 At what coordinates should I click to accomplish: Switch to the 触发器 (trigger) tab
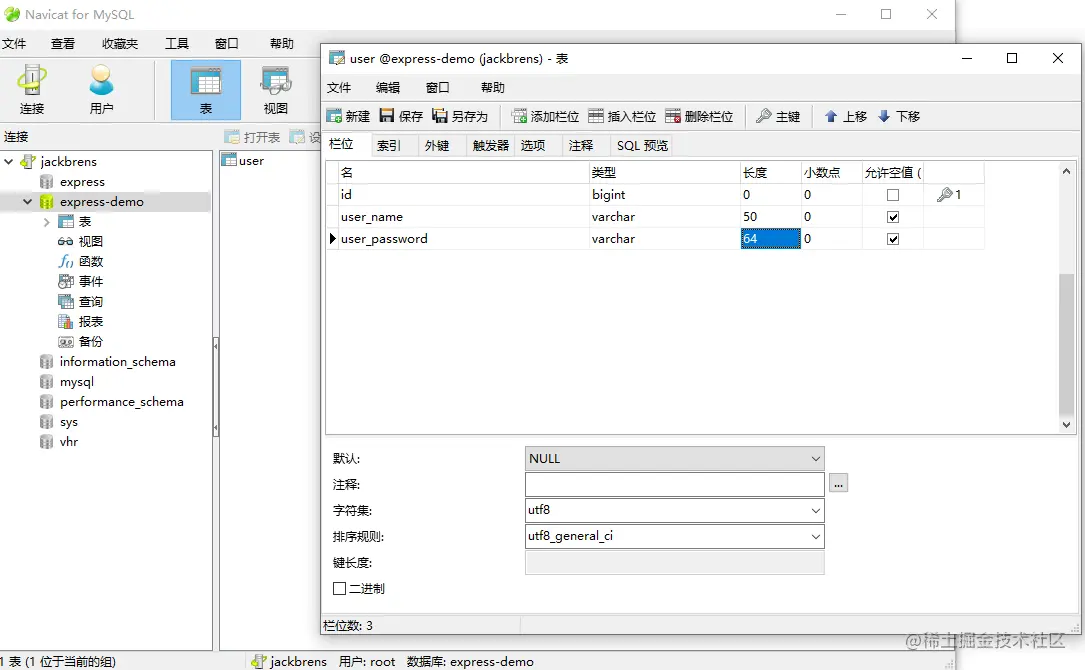491,145
